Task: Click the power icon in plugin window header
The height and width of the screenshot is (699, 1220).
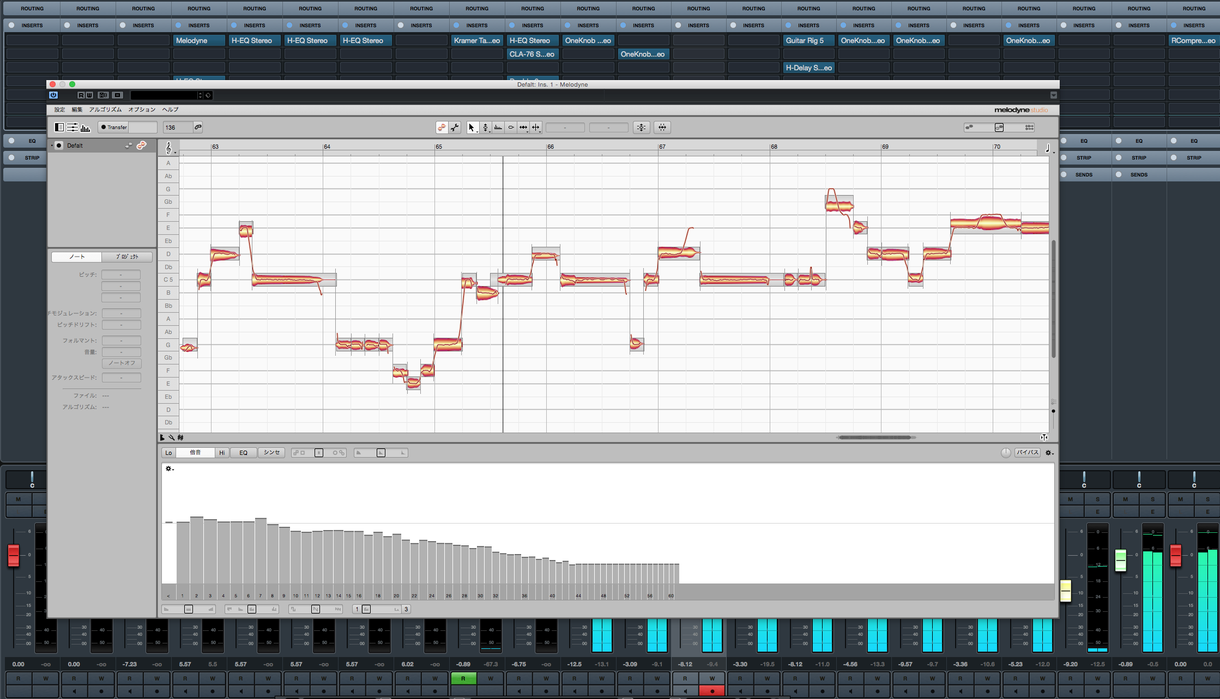Action: coord(54,95)
